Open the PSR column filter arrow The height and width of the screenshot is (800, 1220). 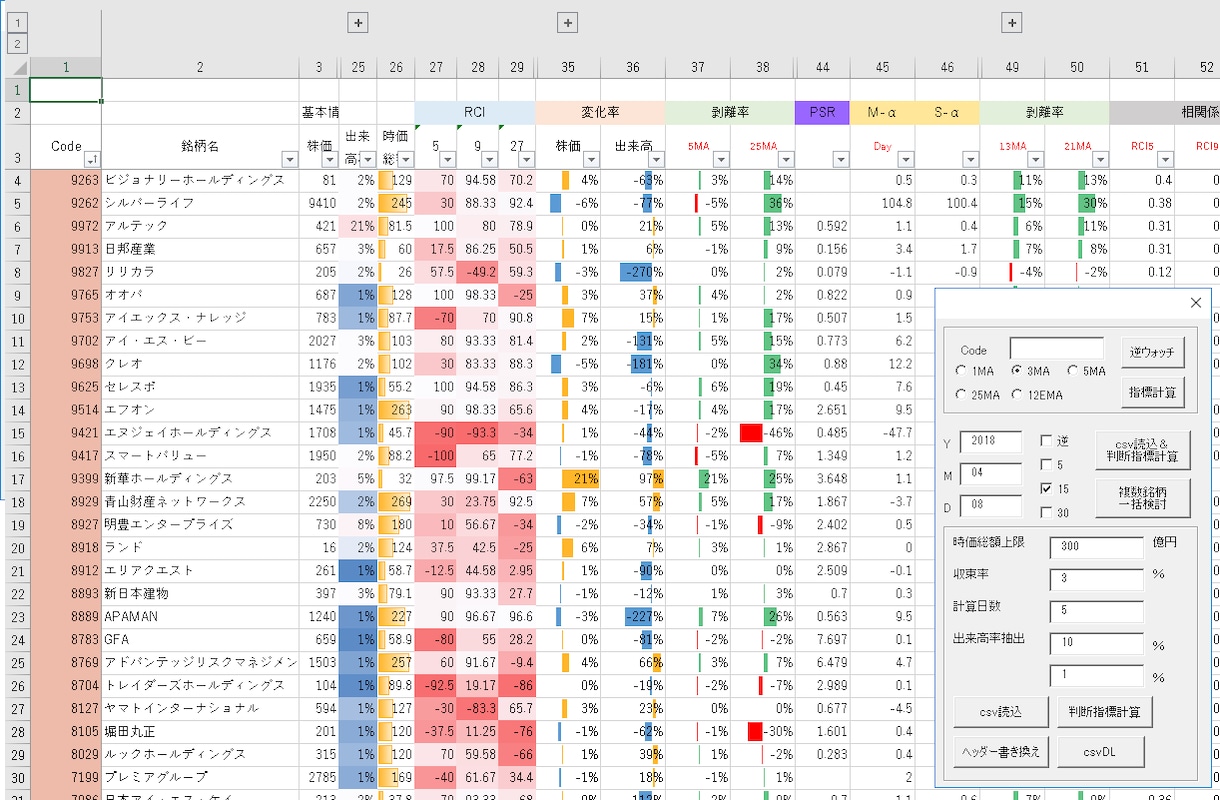[x=841, y=159]
